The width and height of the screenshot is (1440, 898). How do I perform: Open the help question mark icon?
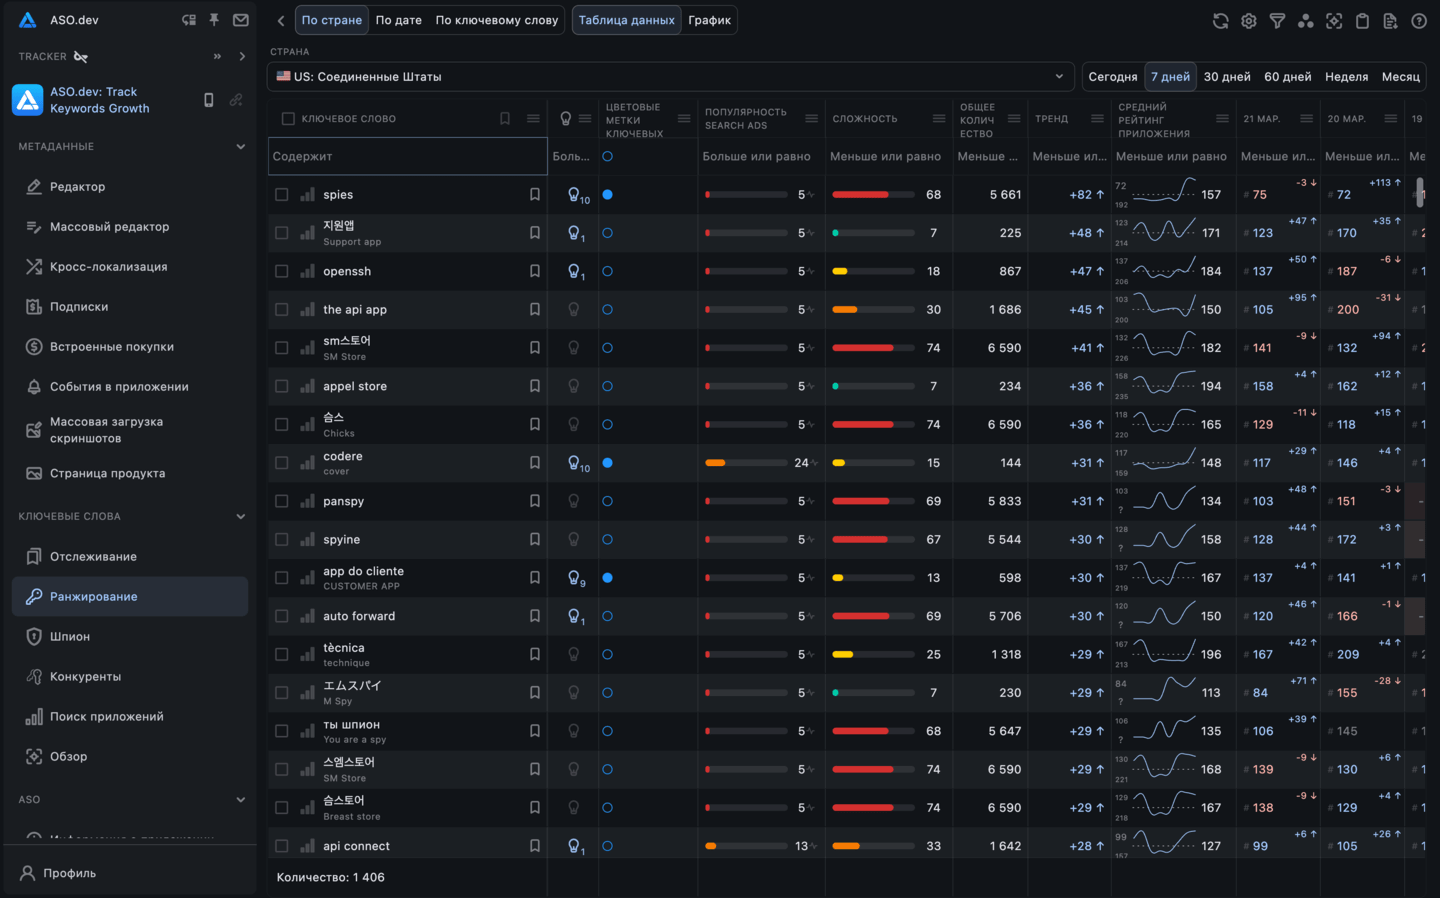1418,21
